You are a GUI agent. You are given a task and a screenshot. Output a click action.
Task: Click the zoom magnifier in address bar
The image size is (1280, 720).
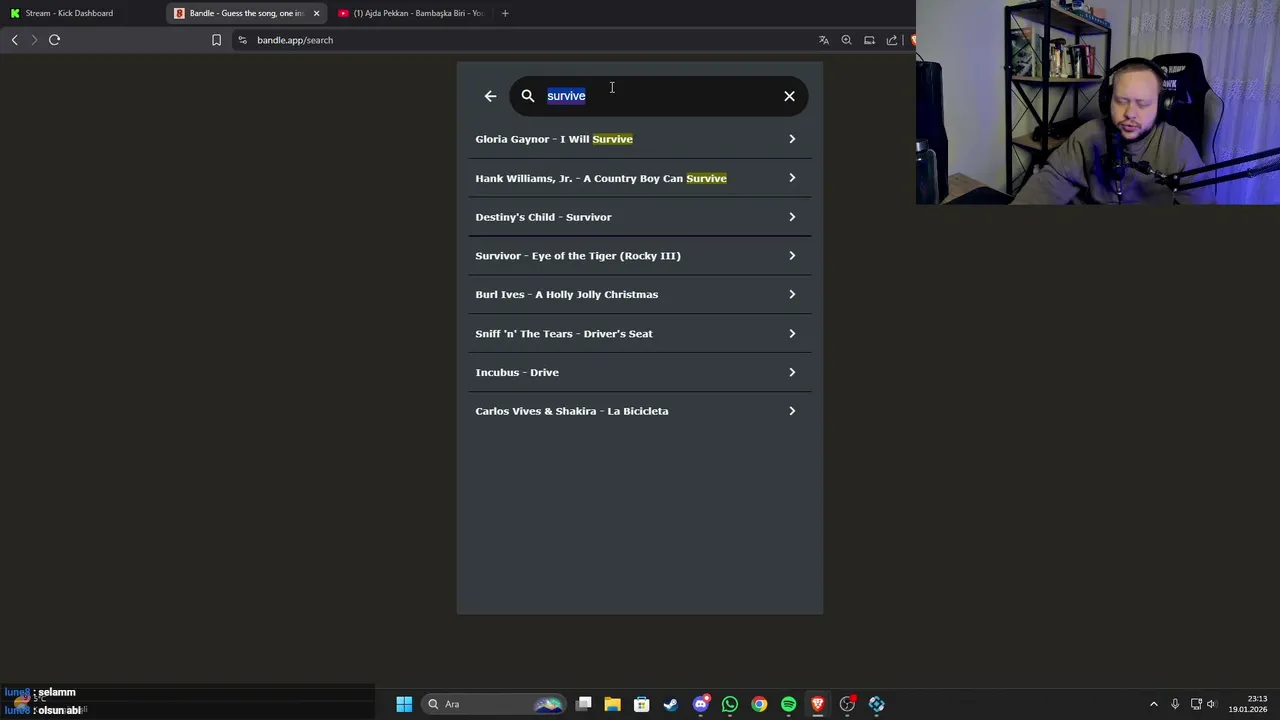coord(846,40)
